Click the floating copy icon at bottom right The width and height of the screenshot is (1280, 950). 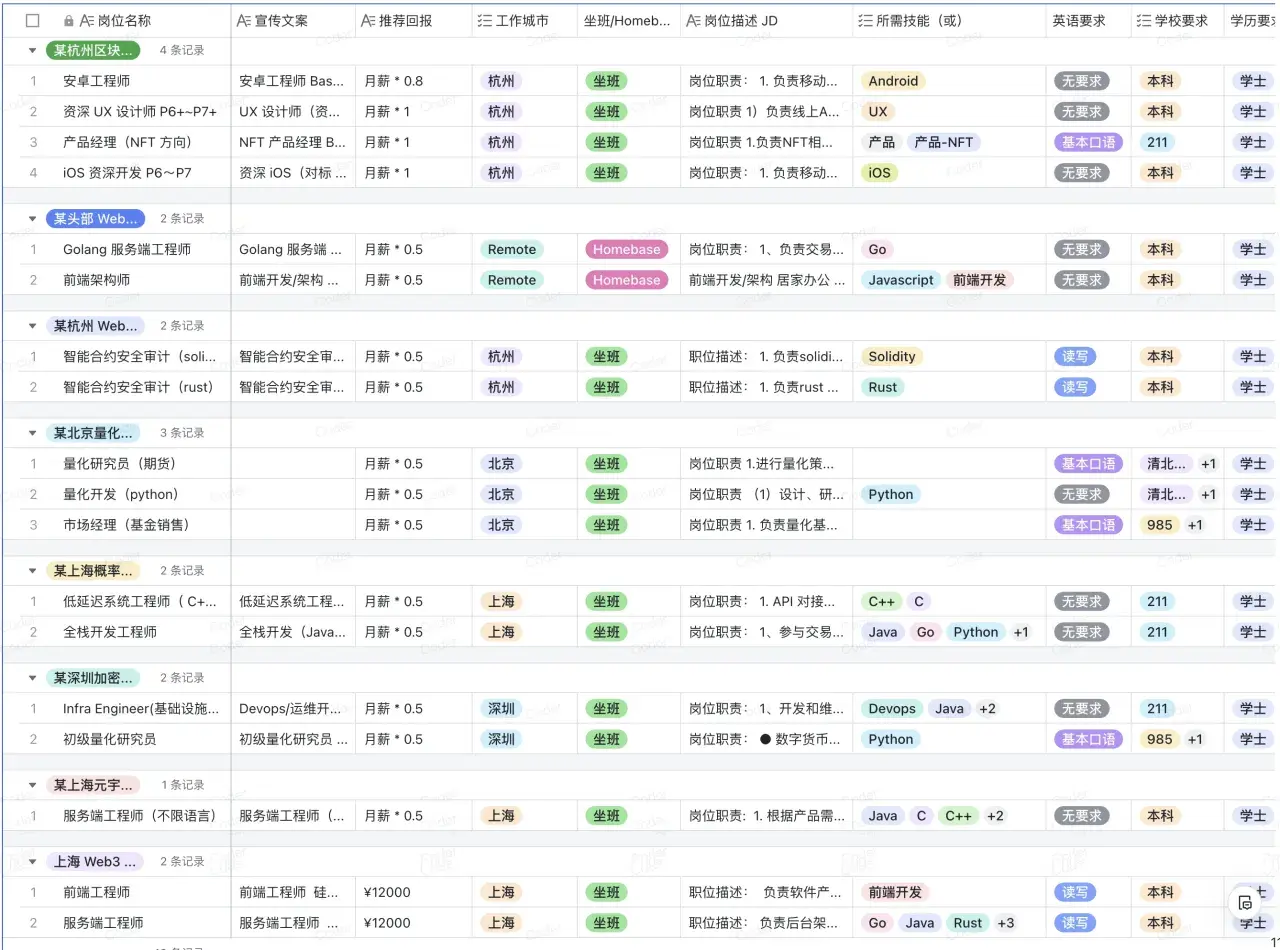[1245, 903]
